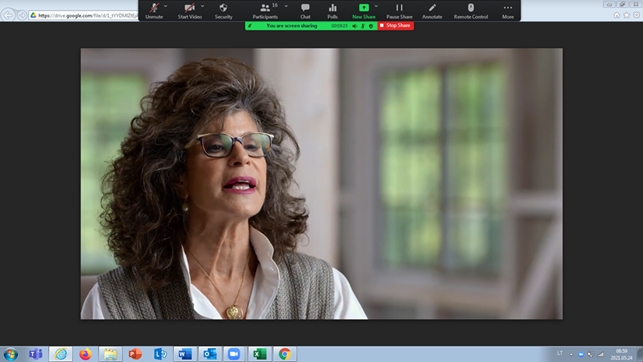Open PowerPoint from the taskbar
The image size is (643, 362).
coord(135,354)
